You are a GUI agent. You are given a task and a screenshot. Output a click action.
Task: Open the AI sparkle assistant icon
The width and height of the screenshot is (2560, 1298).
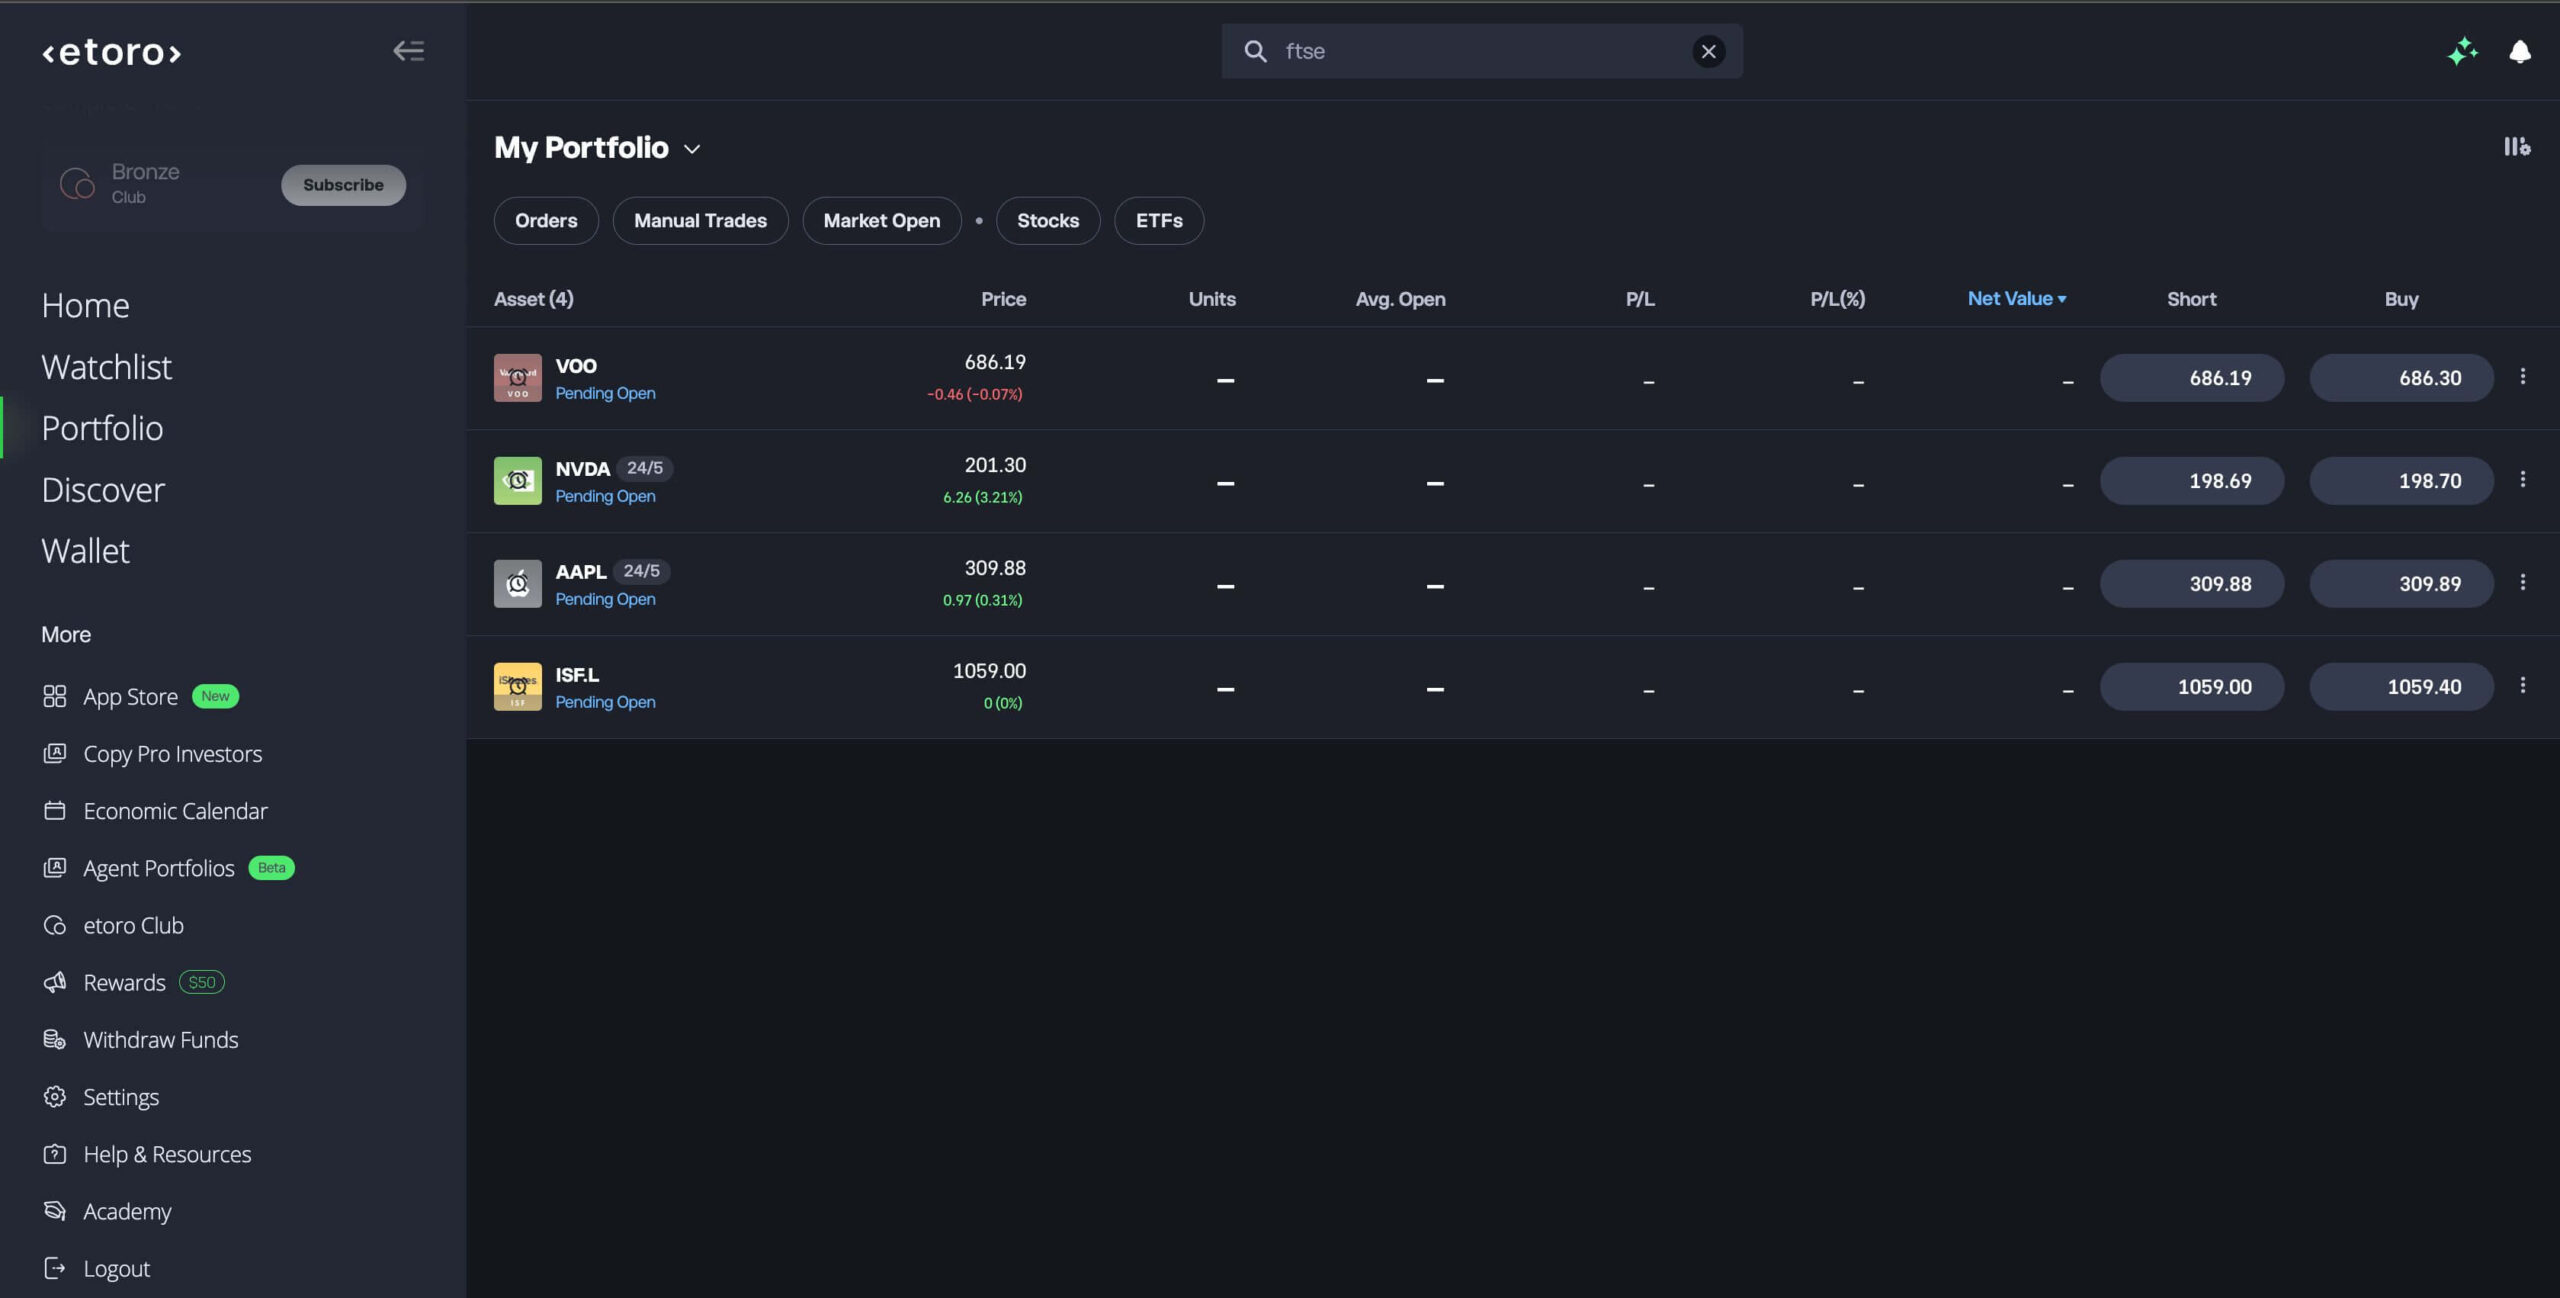click(2463, 51)
